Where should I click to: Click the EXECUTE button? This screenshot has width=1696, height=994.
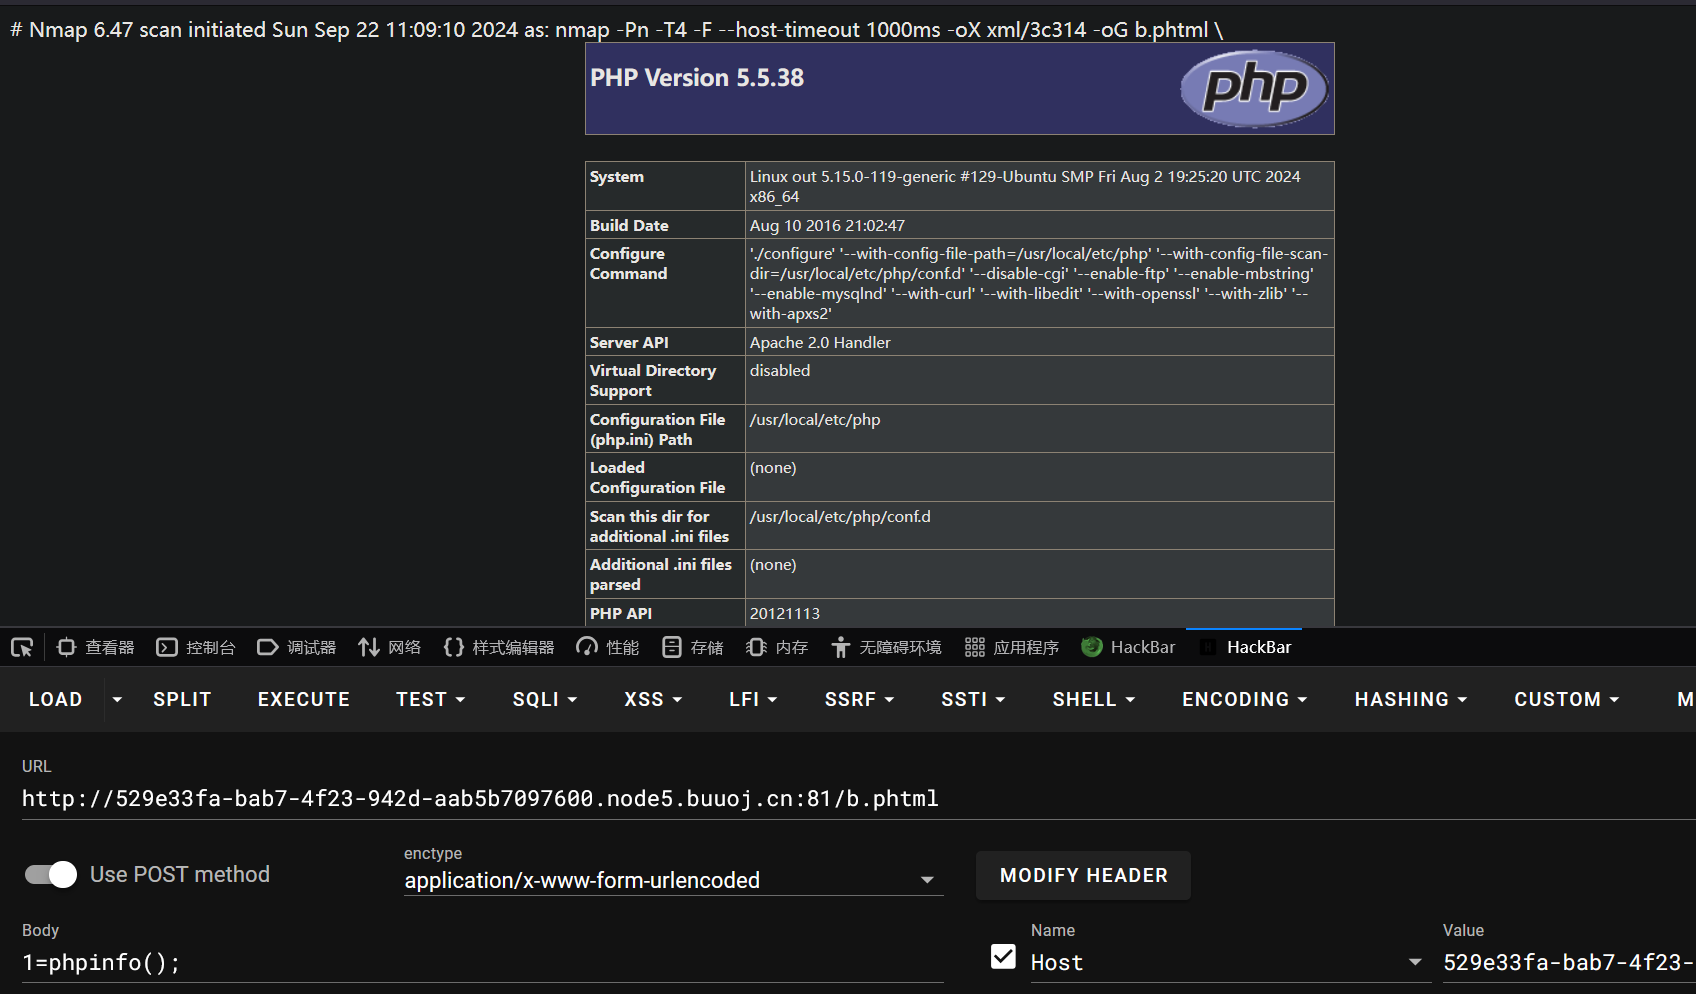303,699
